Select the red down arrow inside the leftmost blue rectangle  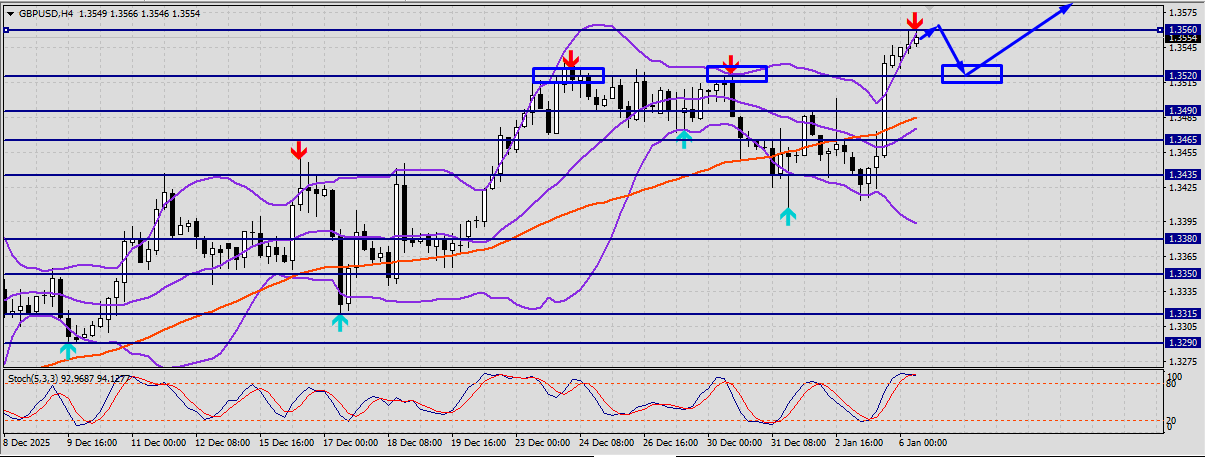tap(571, 59)
